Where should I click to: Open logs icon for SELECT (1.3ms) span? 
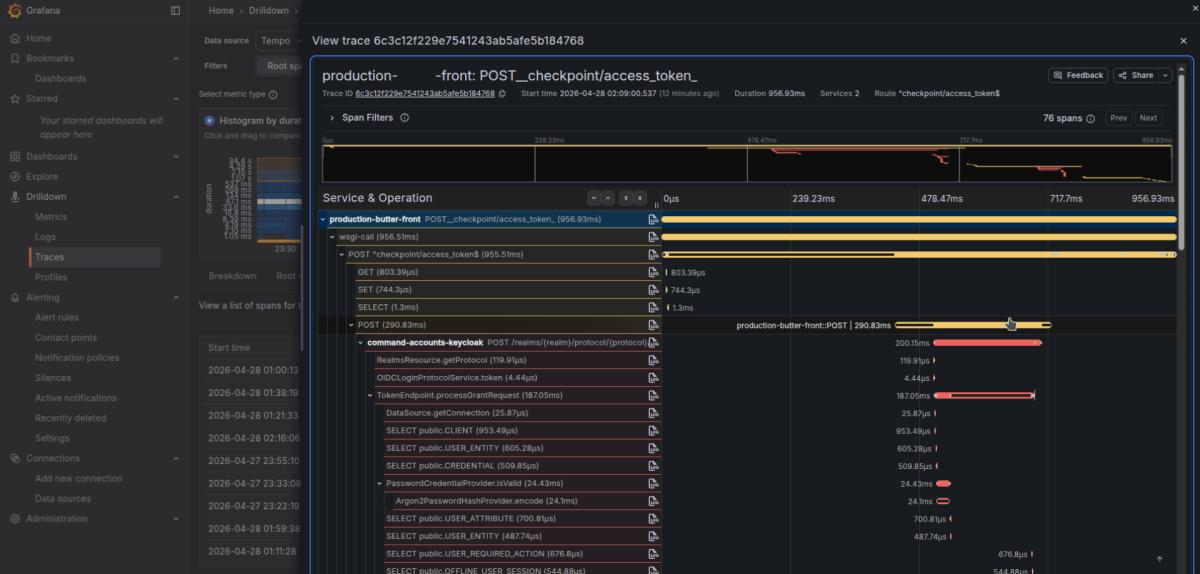click(x=653, y=307)
